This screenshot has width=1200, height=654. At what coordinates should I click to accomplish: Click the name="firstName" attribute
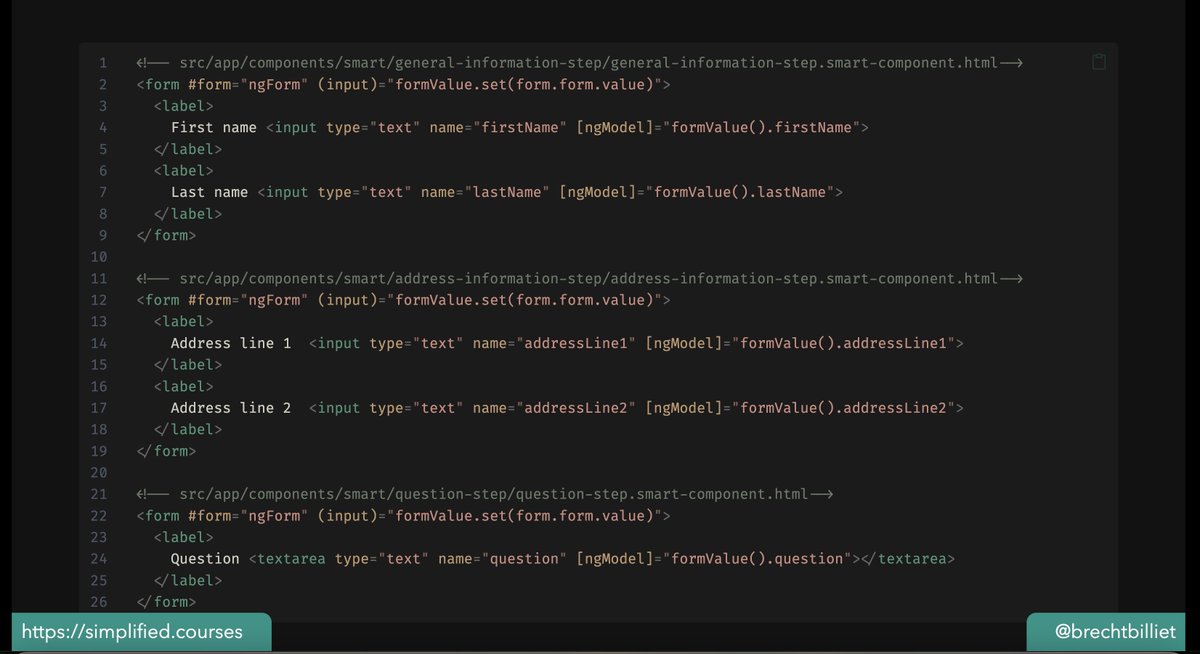[x=498, y=128]
